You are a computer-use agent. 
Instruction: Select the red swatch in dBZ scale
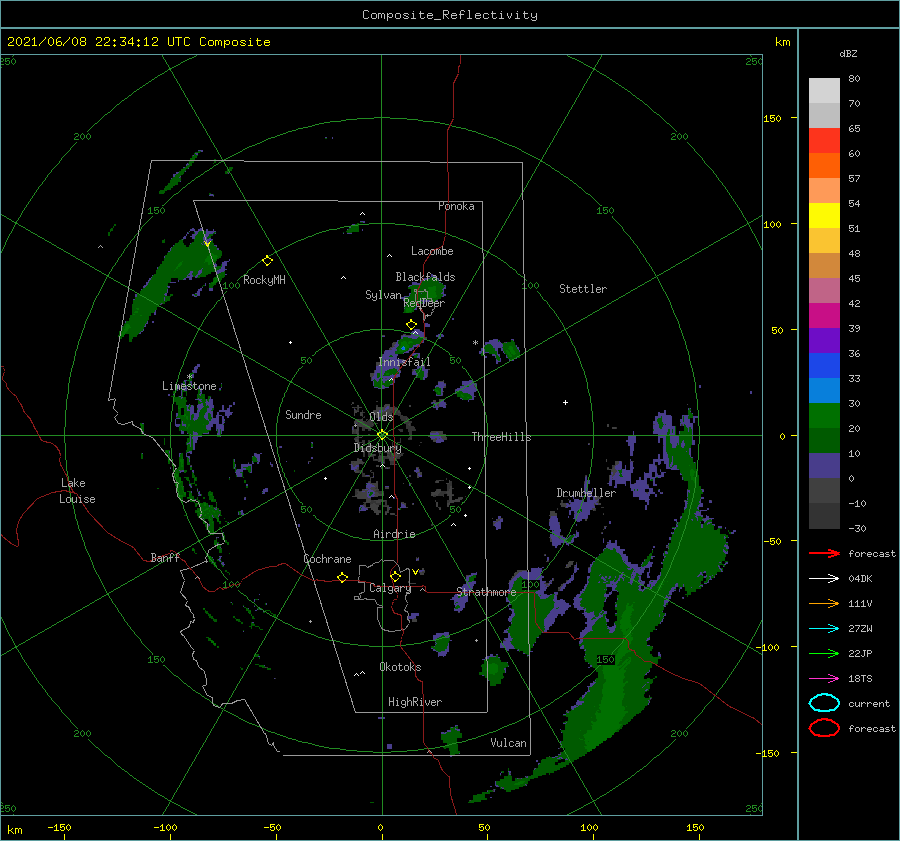pyautogui.click(x=824, y=141)
